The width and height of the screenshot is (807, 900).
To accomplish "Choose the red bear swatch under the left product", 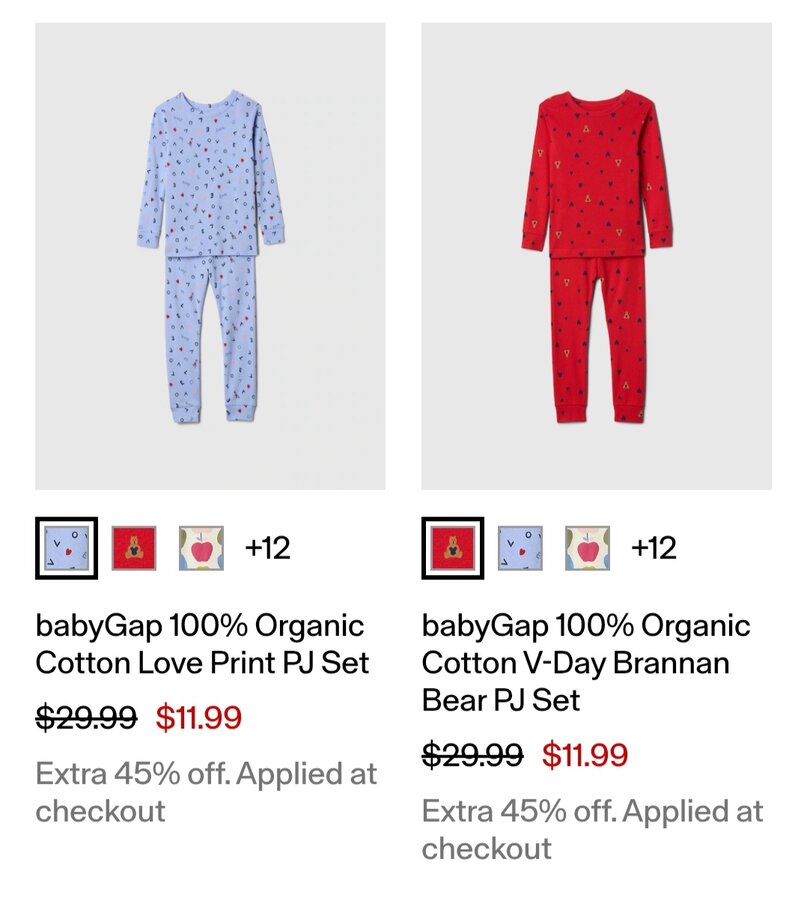I will pyautogui.click(x=133, y=548).
